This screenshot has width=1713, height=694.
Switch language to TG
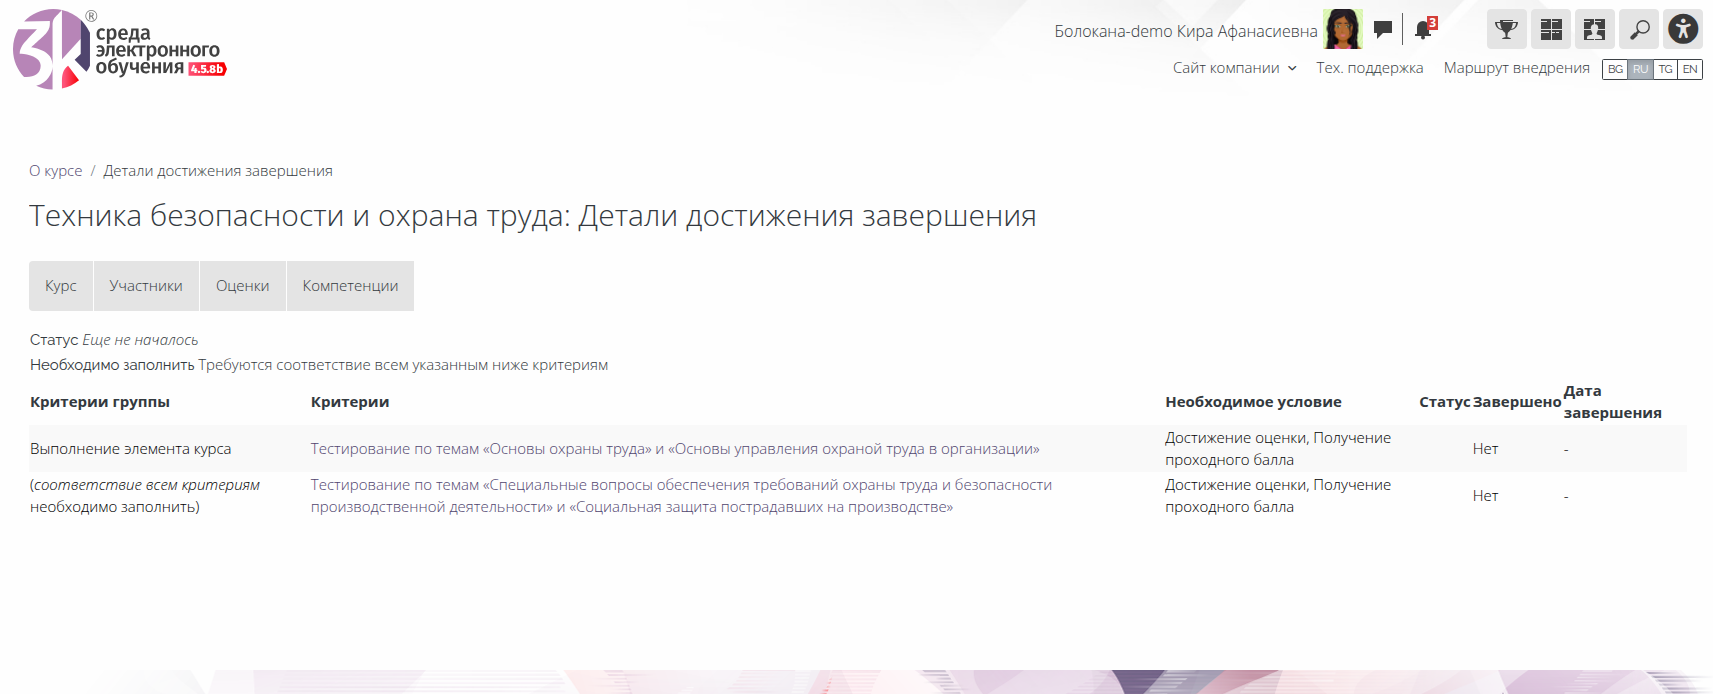tap(1665, 69)
